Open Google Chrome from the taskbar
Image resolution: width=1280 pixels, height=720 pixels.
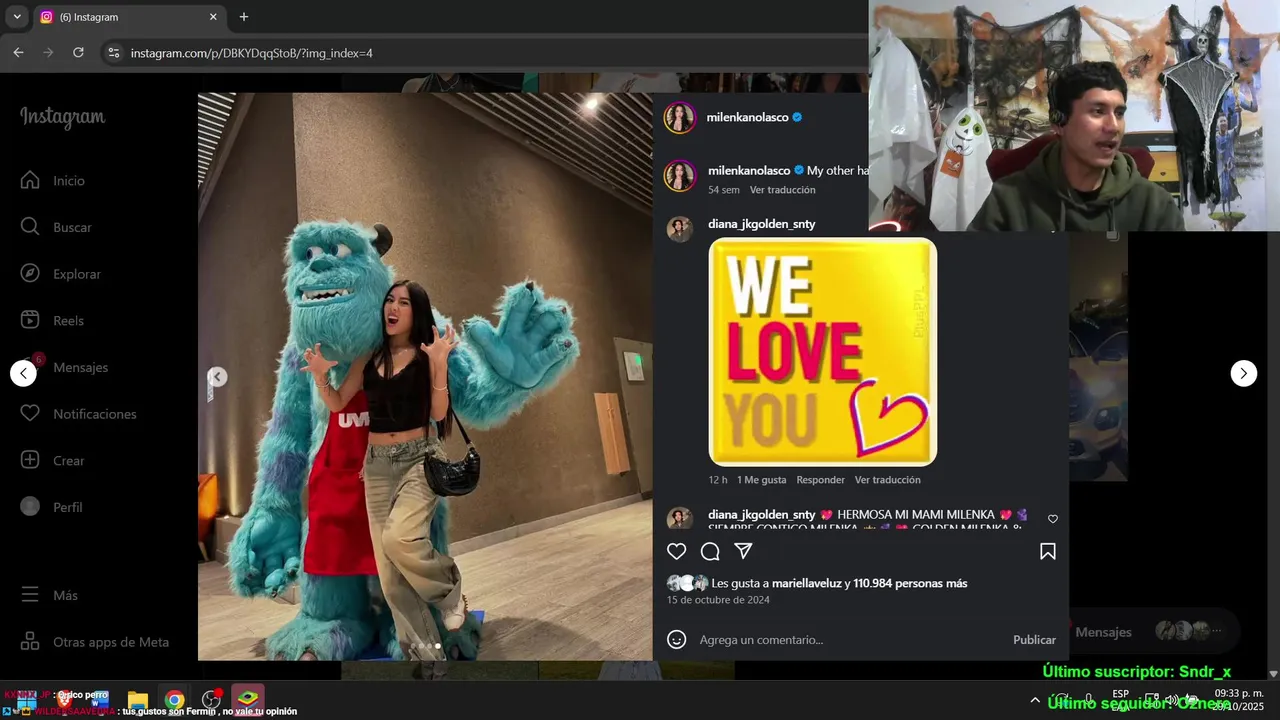coord(175,700)
